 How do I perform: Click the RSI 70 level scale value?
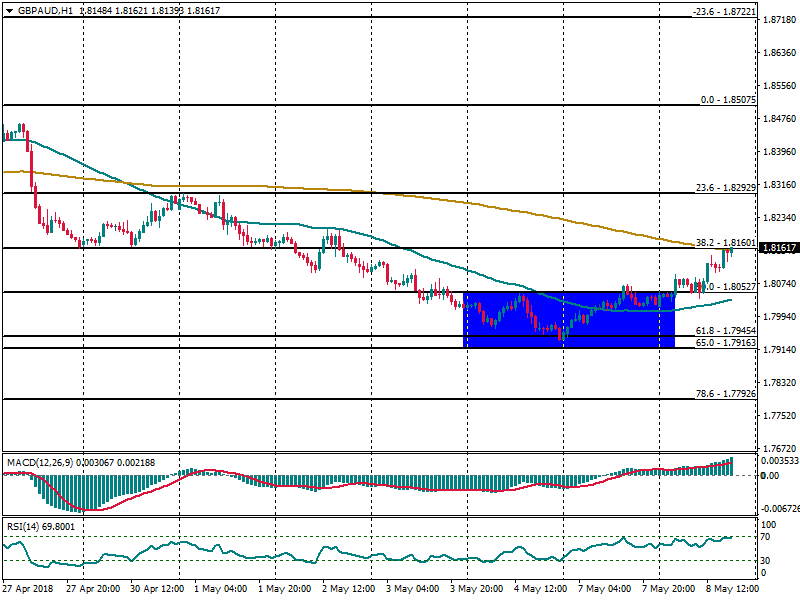pos(768,538)
